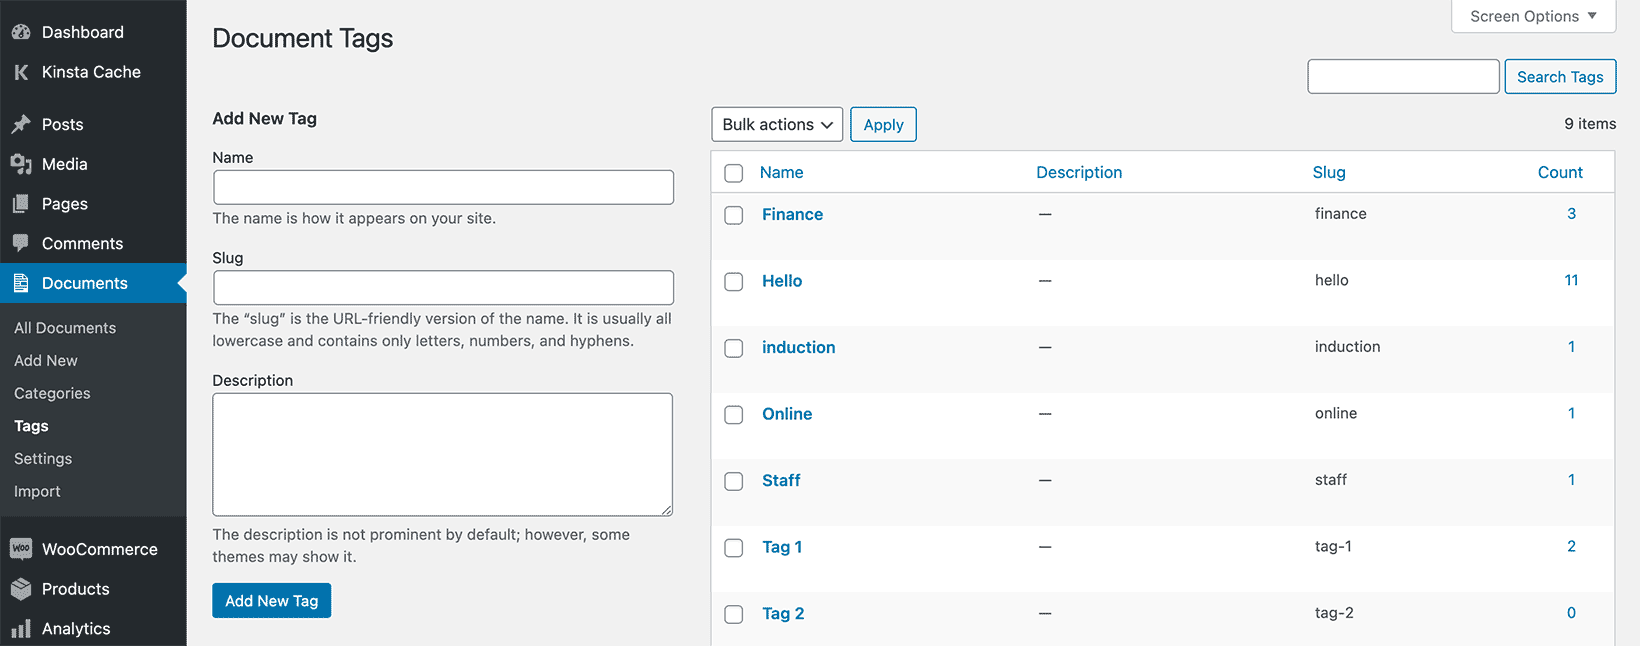Go to All Documents in sidebar
The image size is (1640, 646).
[x=65, y=328]
